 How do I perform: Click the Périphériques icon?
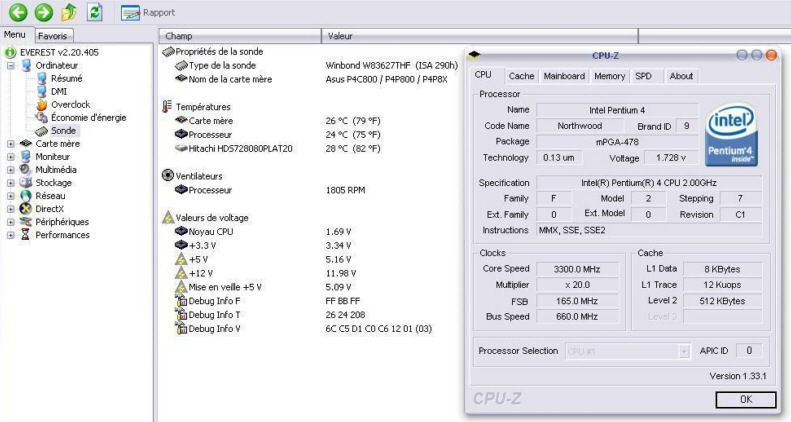tap(25, 222)
